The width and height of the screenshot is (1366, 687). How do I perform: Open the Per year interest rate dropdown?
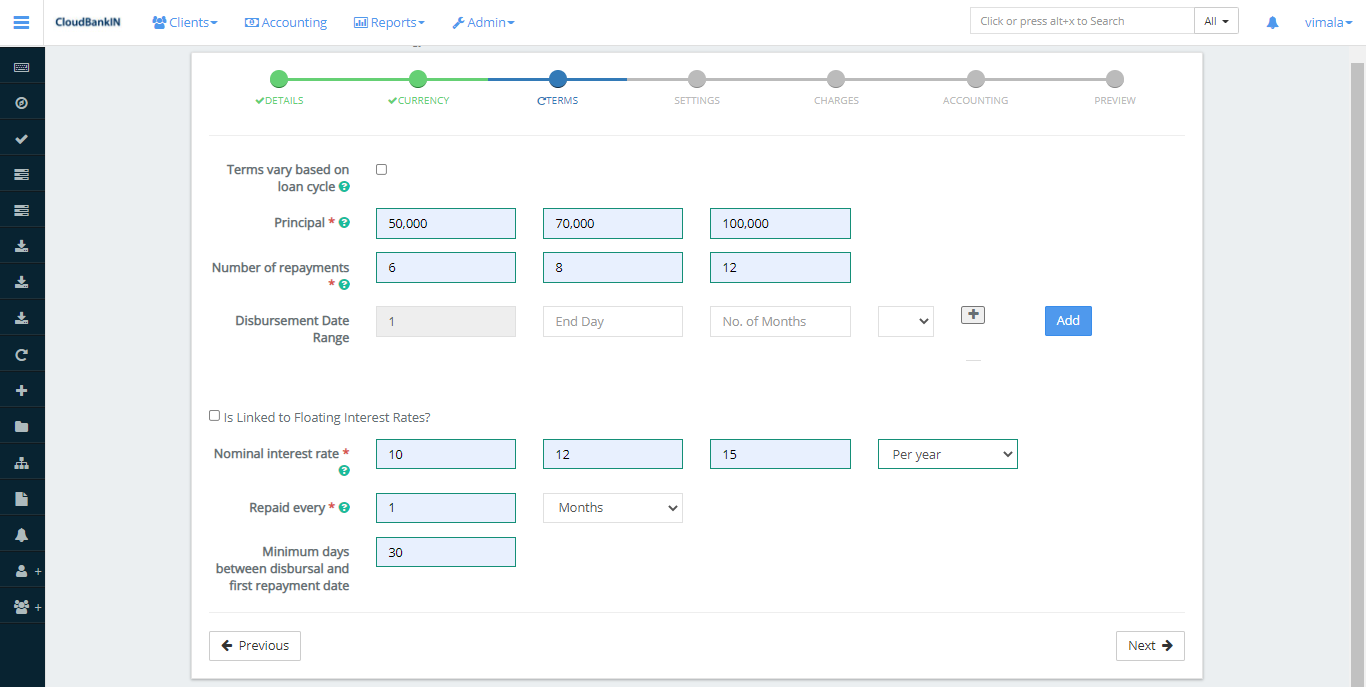pos(947,454)
